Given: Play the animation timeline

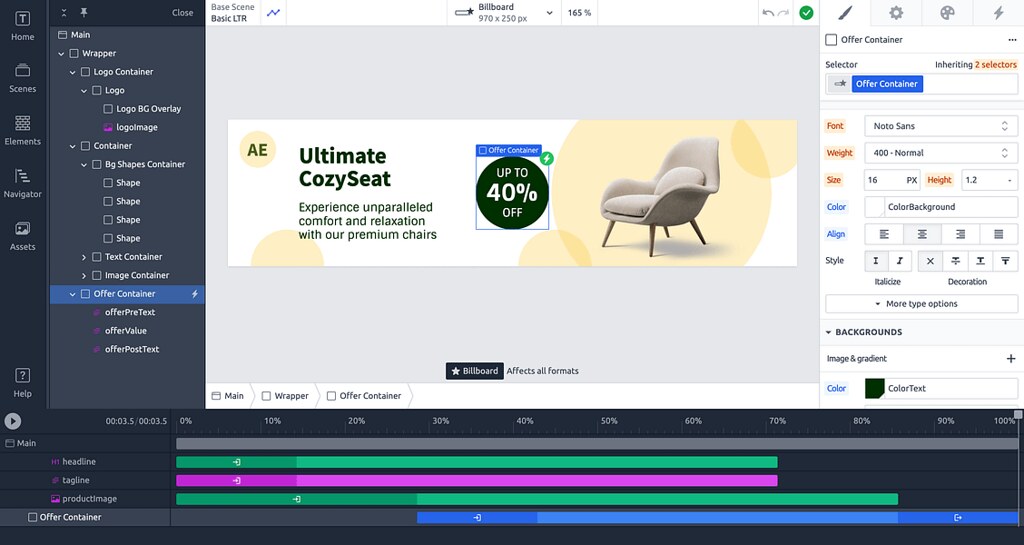Looking at the screenshot, I should pyautogui.click(x=12, y=421).
